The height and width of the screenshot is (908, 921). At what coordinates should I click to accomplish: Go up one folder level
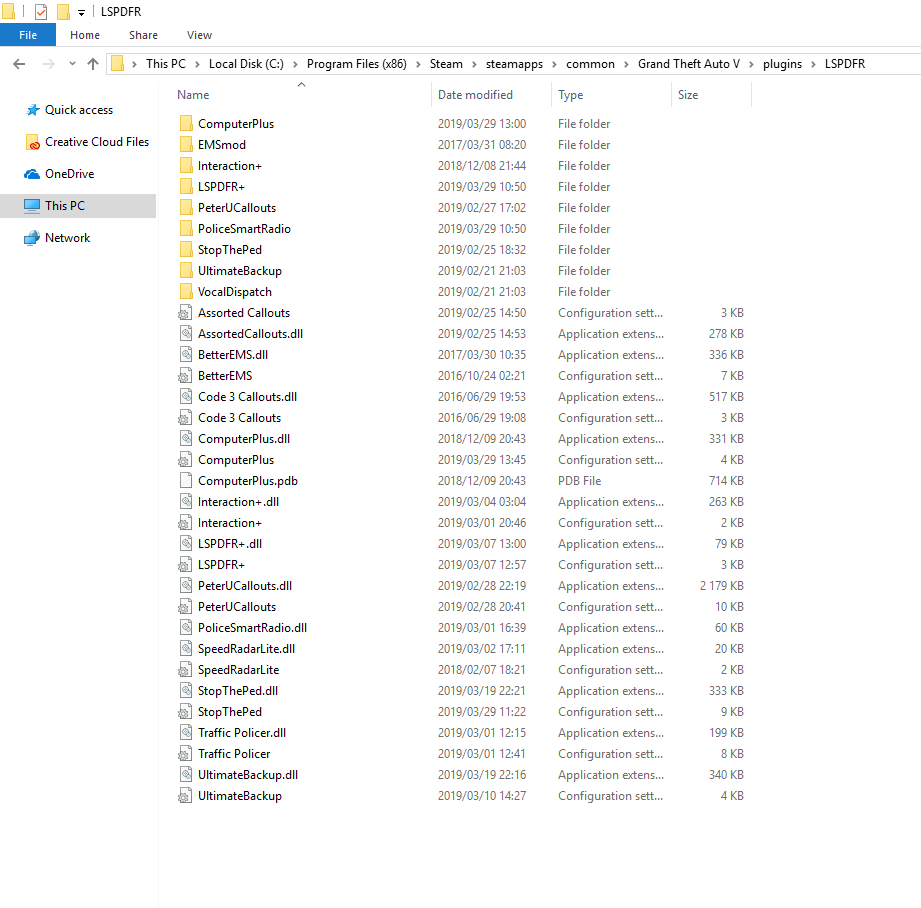93,64
